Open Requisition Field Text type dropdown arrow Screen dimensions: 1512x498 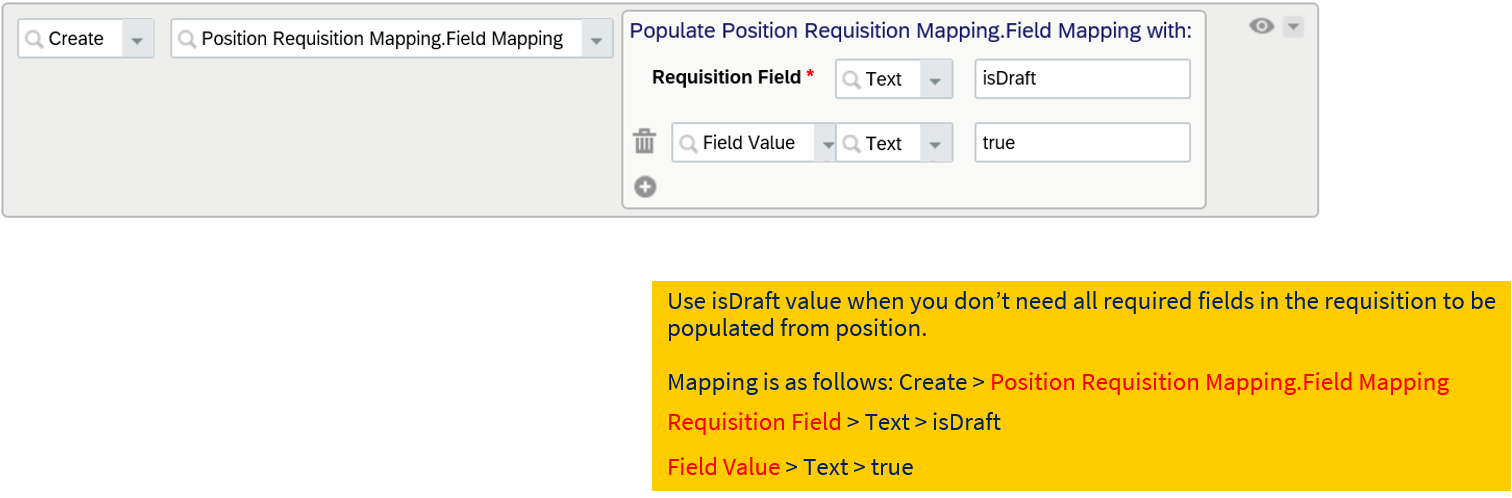tap(935, 79)
